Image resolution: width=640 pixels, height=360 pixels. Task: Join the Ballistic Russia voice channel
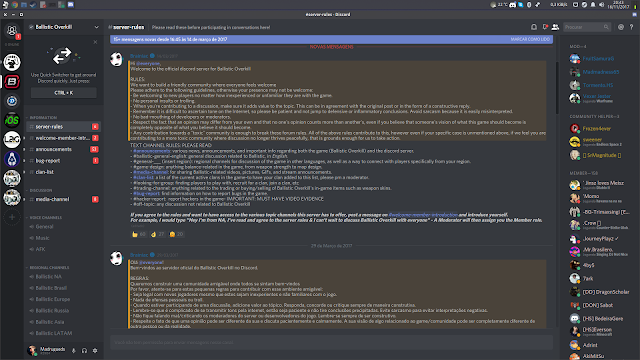(x=63, y=311)
